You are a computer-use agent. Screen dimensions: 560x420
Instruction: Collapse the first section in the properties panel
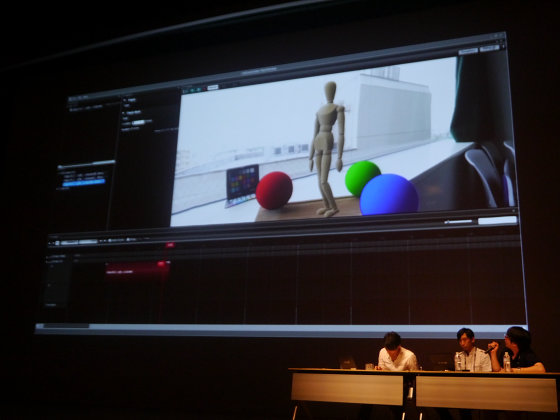(x=125, y=100)
